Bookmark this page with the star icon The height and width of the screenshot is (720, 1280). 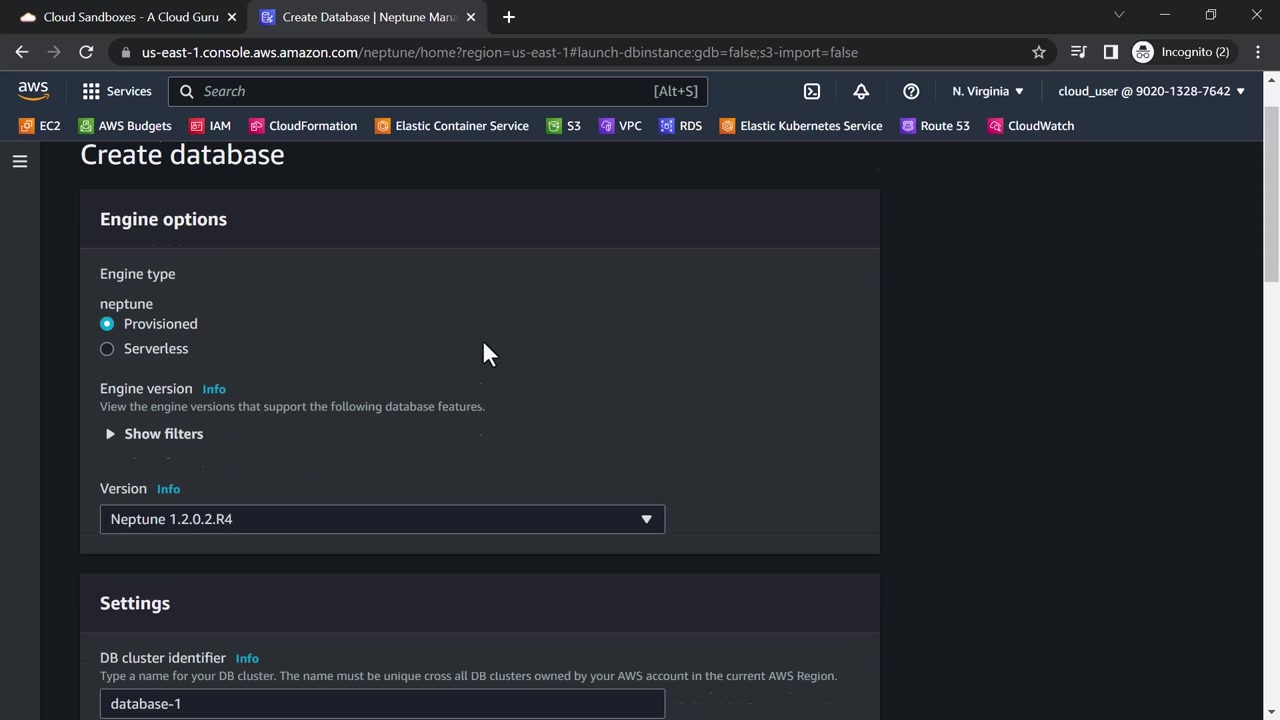coord(1039,52)
